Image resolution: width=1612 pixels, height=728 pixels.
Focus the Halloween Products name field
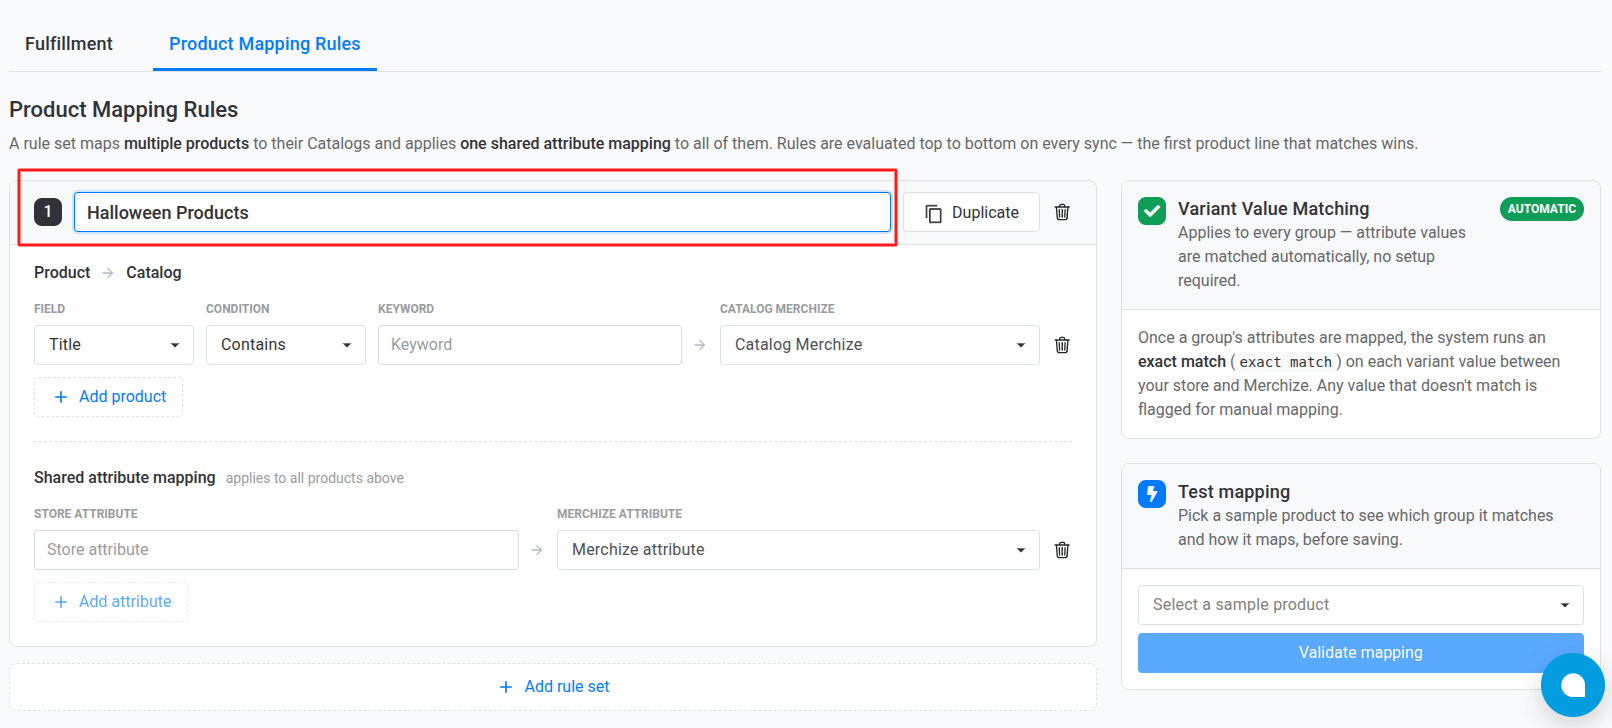click(482, 212)
